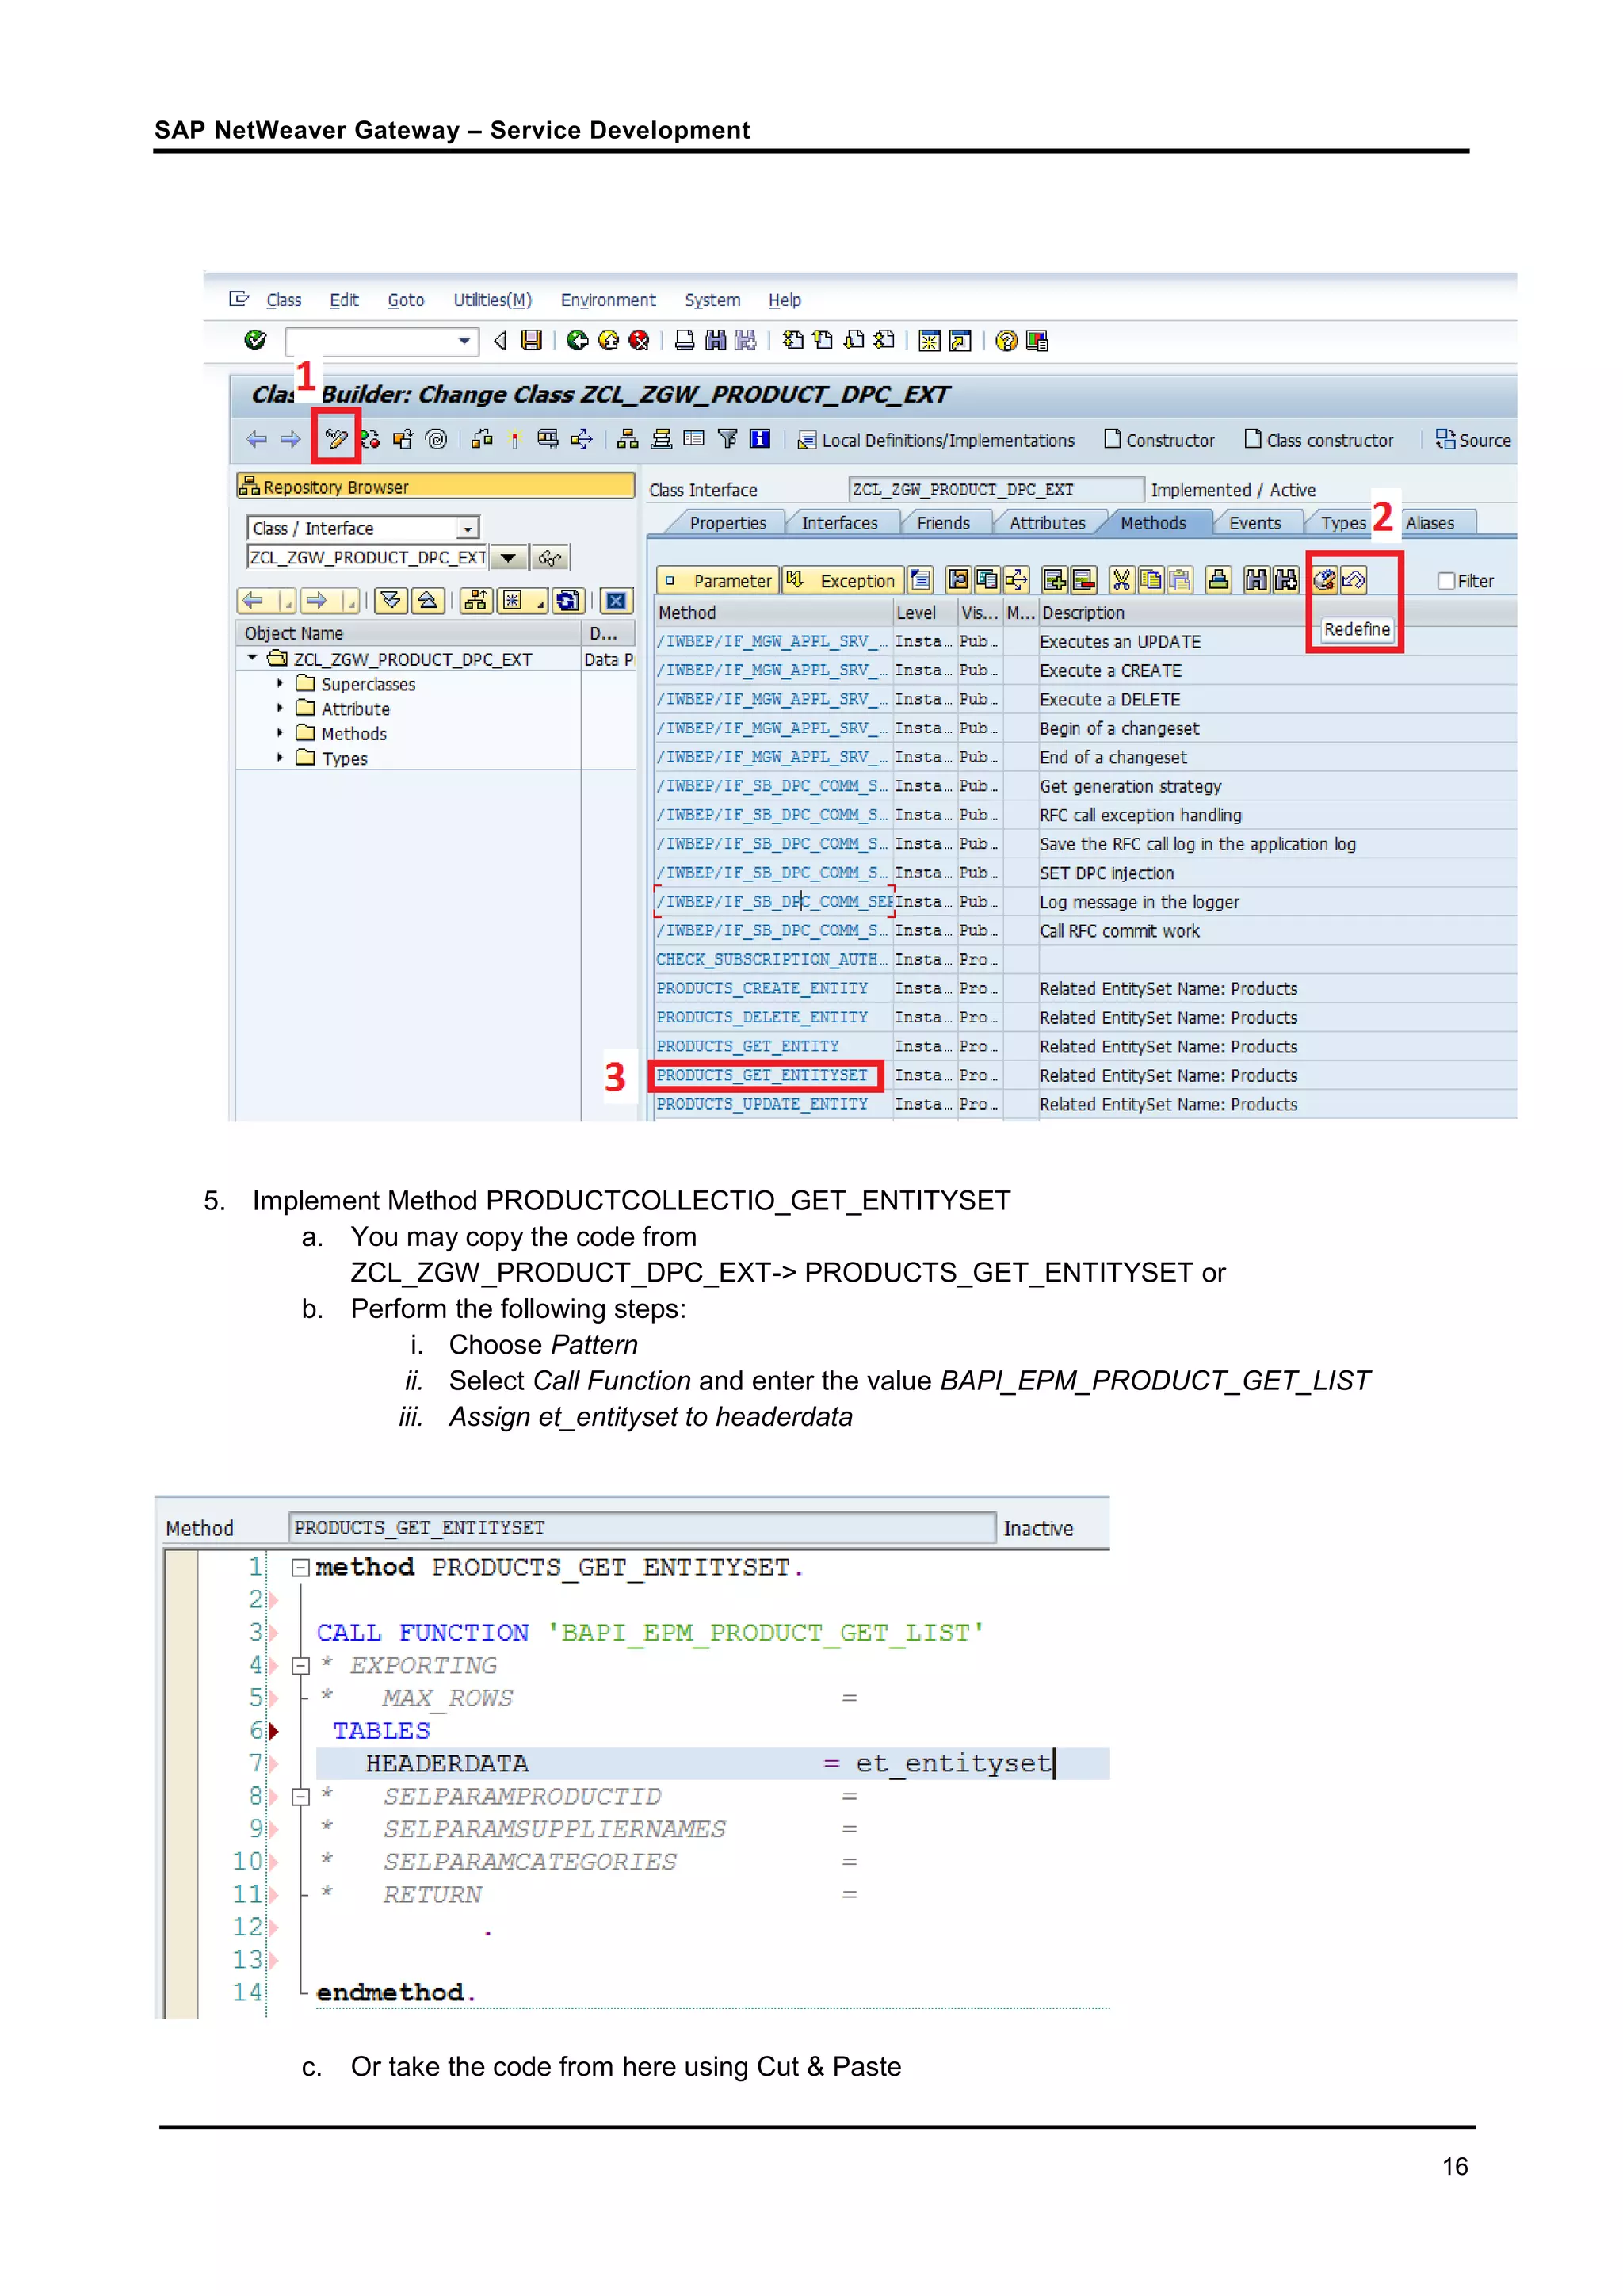Enable the Filter checkbox
1623x2296 pixels.
[x=1446, y=581]
